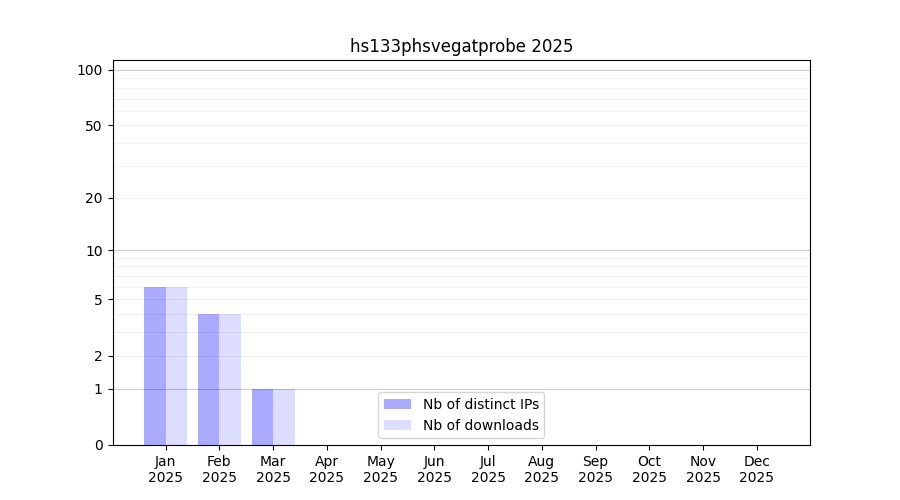Select the Feb distinct IPs dark bar
The height and width of the screenshot is (500, 900).
coord(208,379)
